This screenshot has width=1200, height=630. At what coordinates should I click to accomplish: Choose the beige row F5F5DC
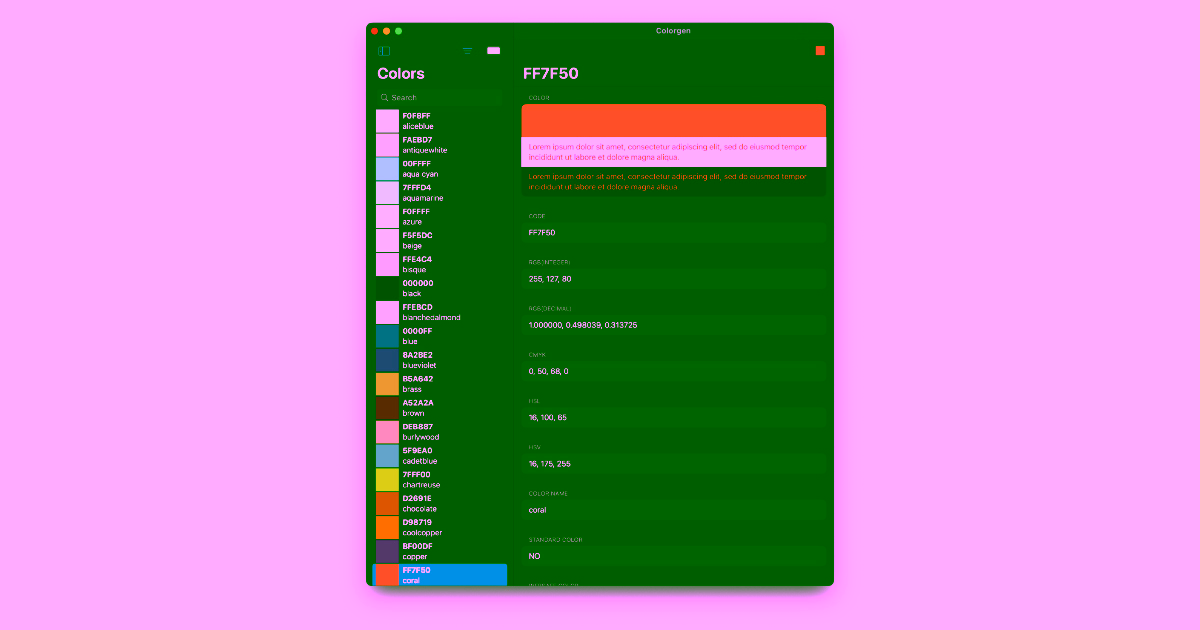(440, 241)
